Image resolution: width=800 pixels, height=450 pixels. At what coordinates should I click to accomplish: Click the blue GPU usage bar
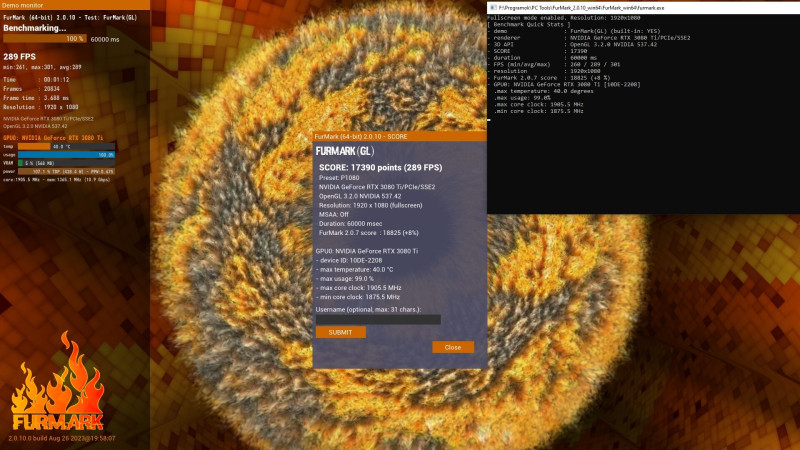point(66,155)
